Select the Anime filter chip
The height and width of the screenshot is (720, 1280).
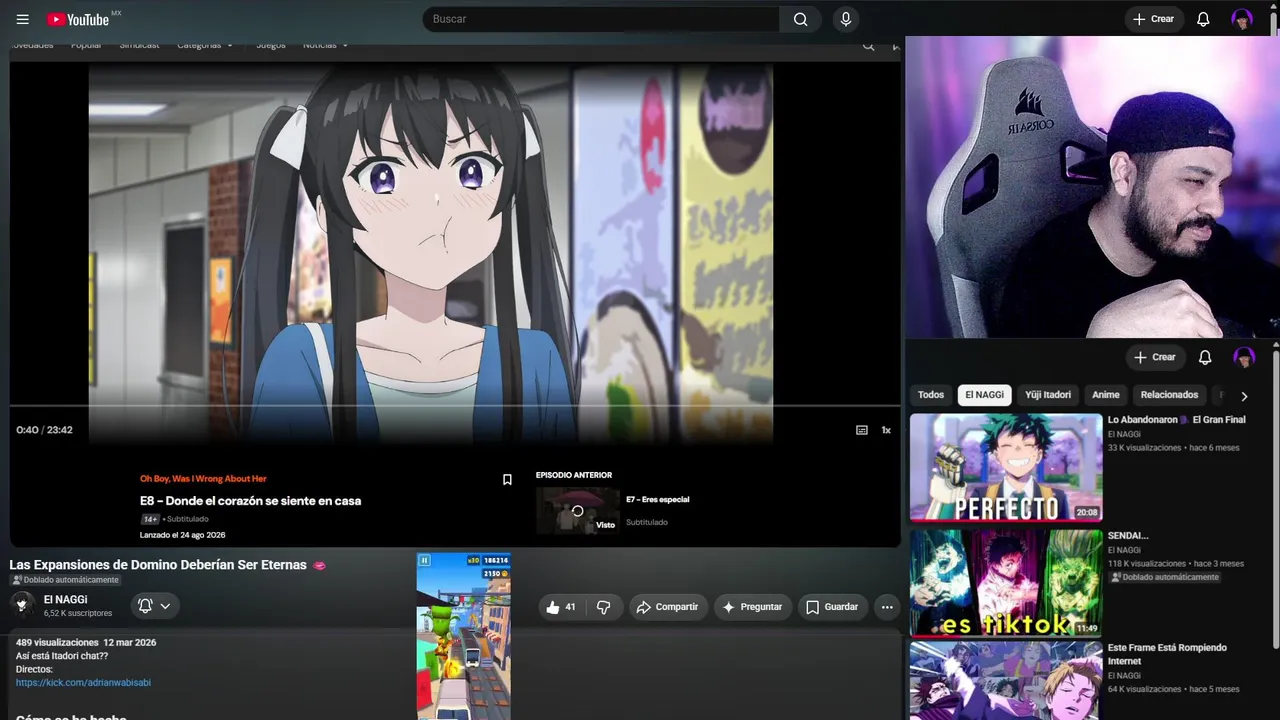pyautogui.click(x=1106, y=395)
